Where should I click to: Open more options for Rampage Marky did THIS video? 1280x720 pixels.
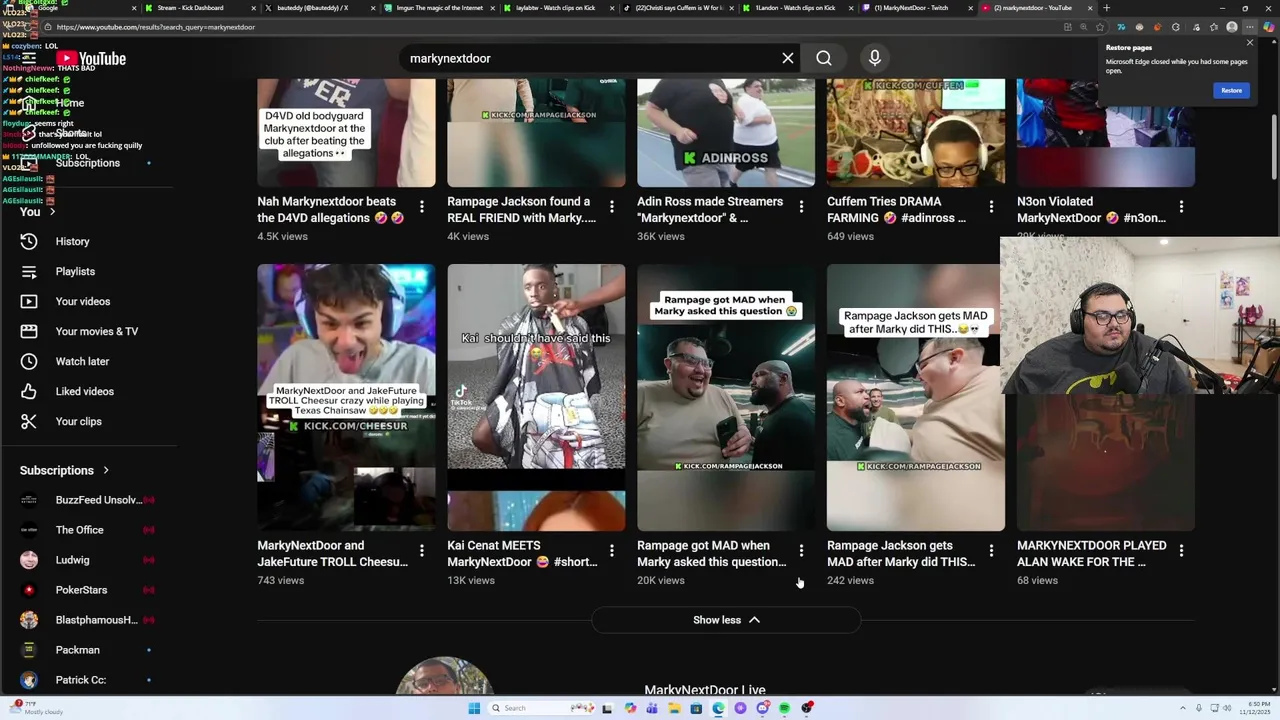[x=991, y=550]
